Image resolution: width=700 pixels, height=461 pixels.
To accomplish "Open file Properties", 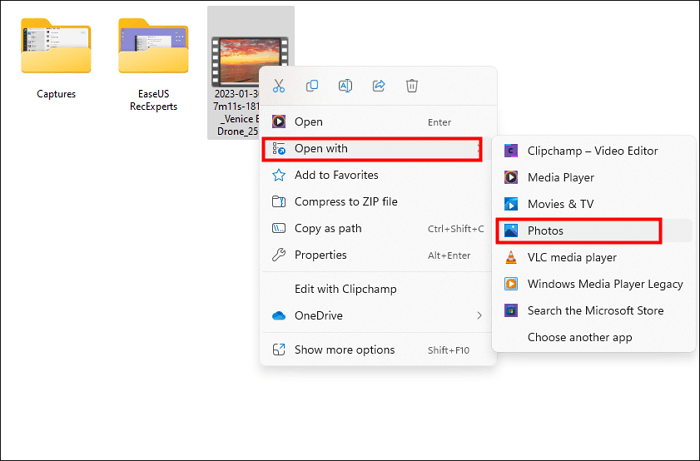I will (x=378, y=255).
